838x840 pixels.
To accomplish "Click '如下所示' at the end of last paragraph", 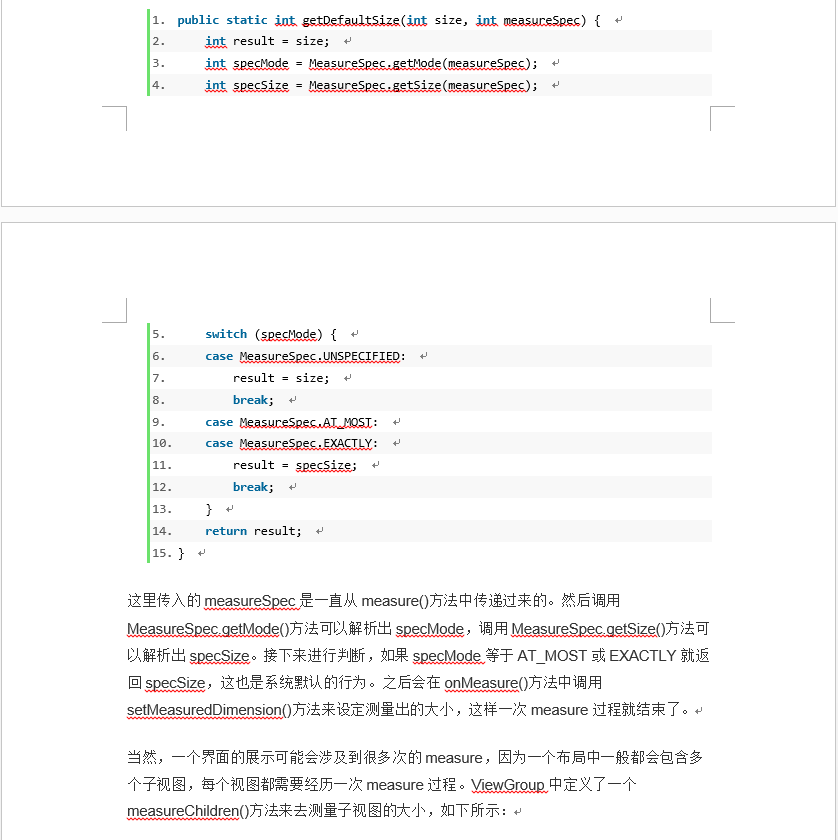I will tap(470, 811).
